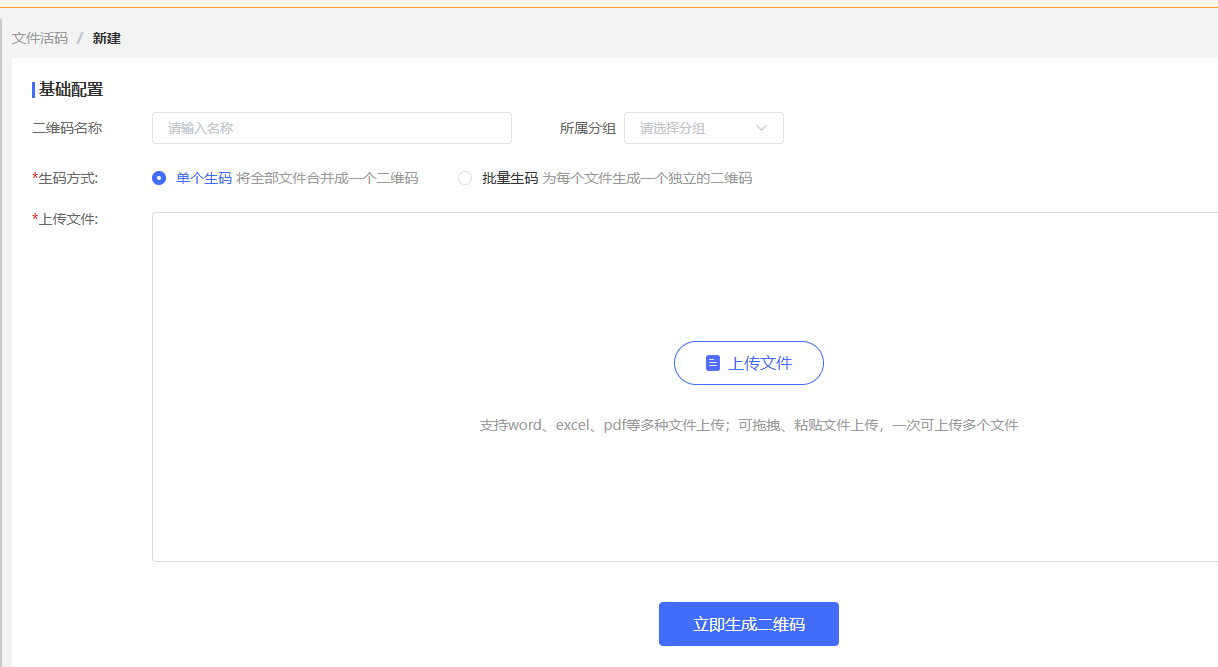Viewport: 1218px width, 667px height.
Task: Choose the 批量生码 radio option
Action: point(465,178)
